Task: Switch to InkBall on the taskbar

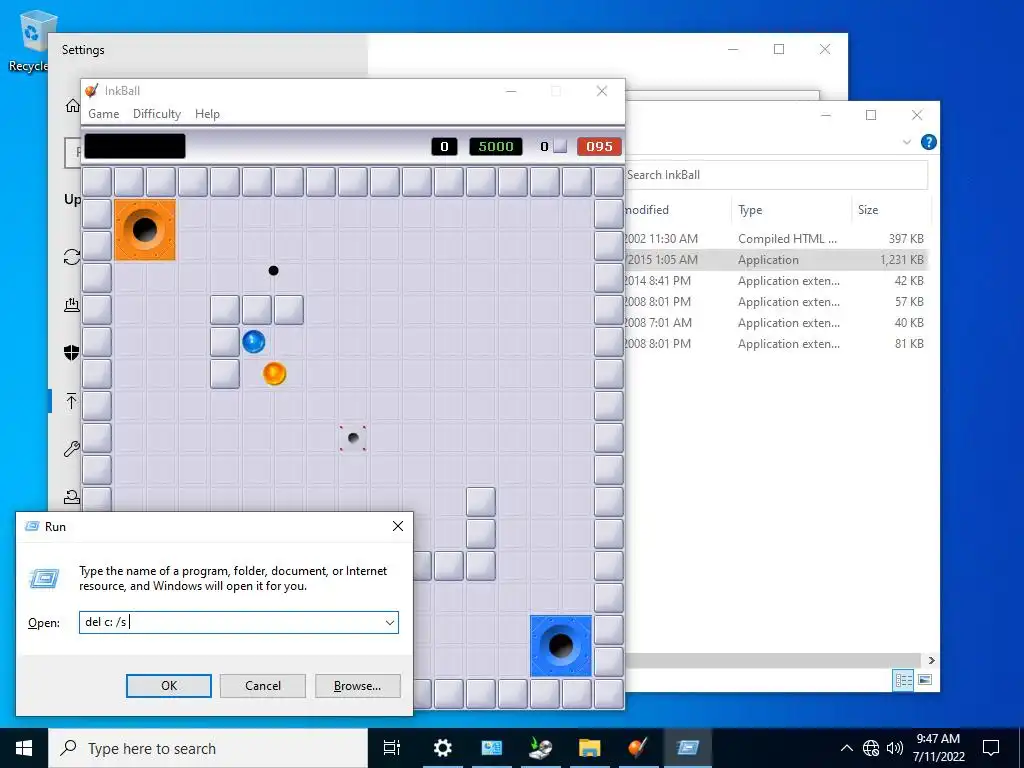Action: tap(638, 748)
